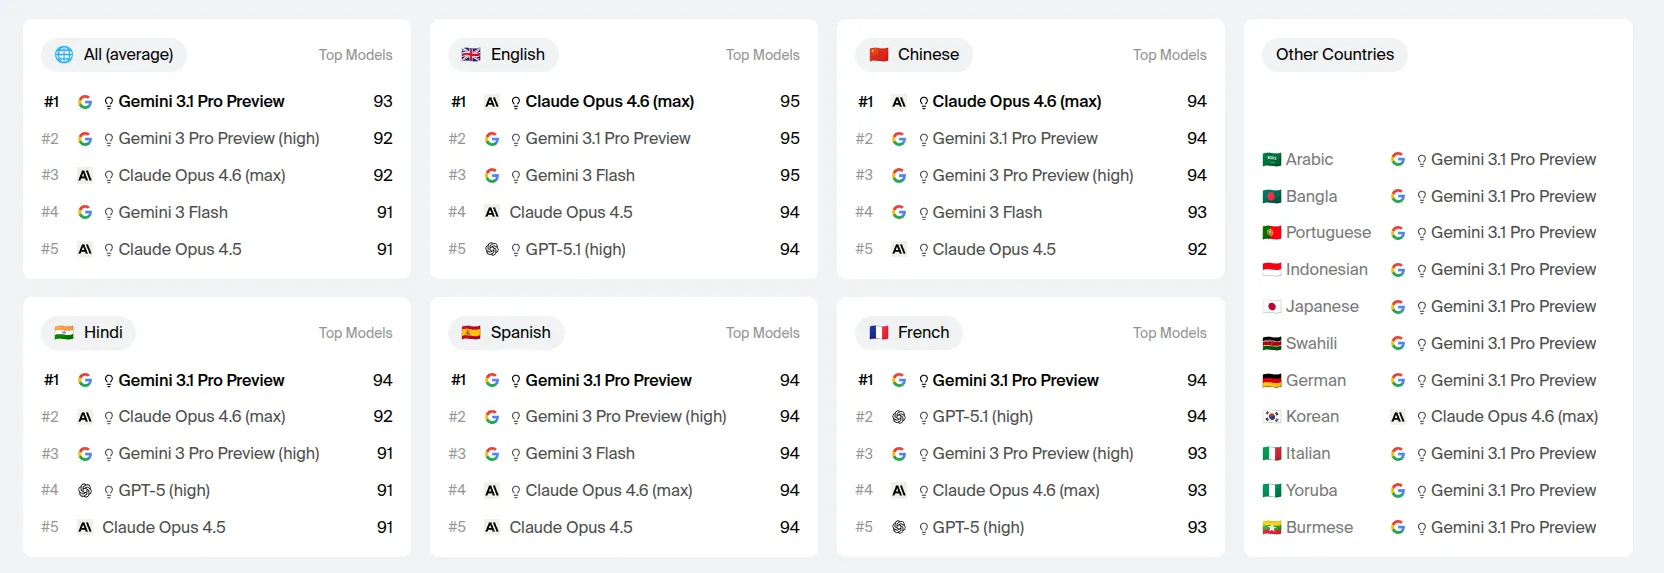
Task: Click the UK flag icon next to English
Action: (471, 54)
